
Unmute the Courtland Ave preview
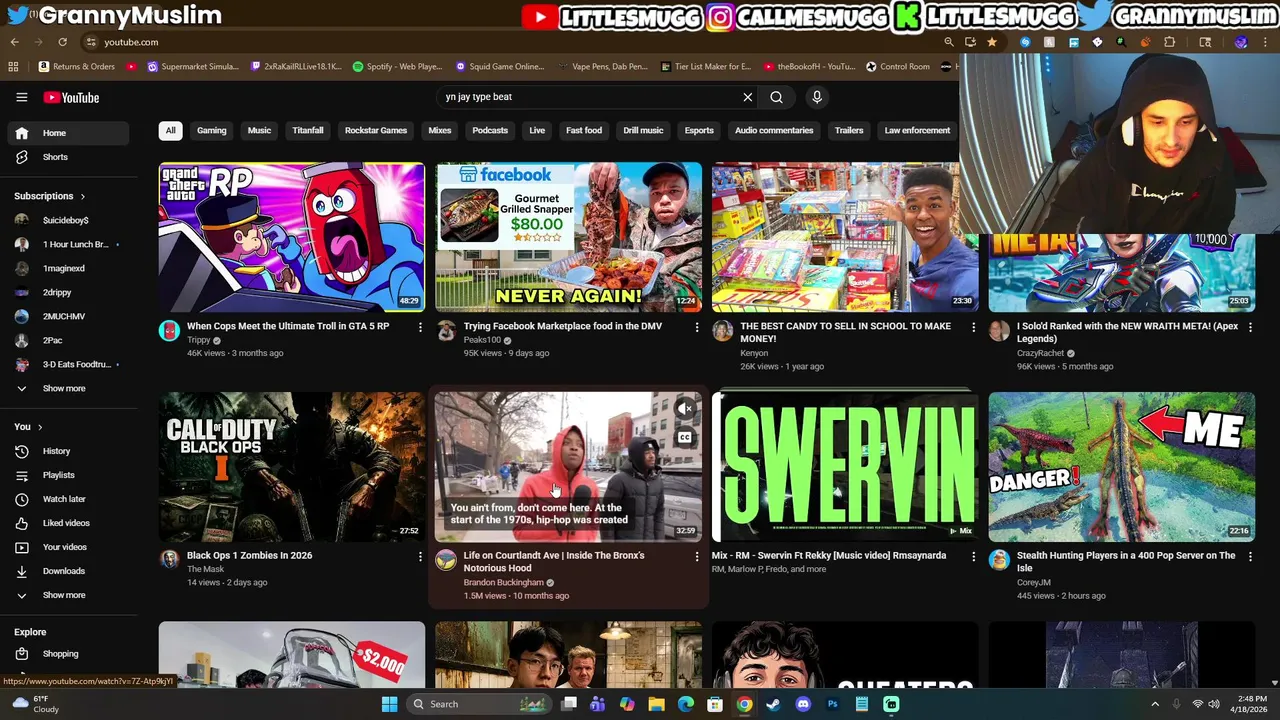point(685,408)
